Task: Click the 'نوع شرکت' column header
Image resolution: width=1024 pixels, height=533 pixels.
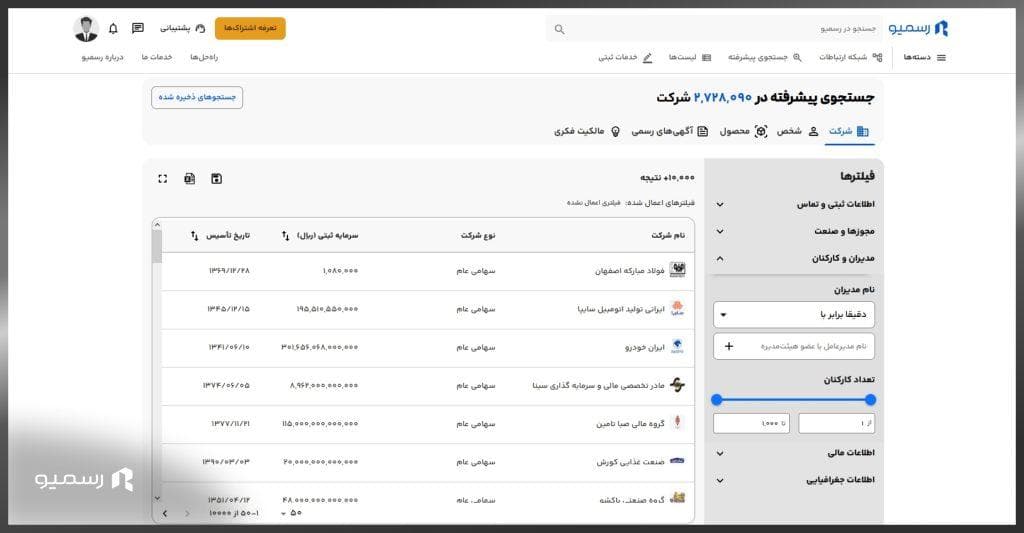Action: tap(478, 235)
